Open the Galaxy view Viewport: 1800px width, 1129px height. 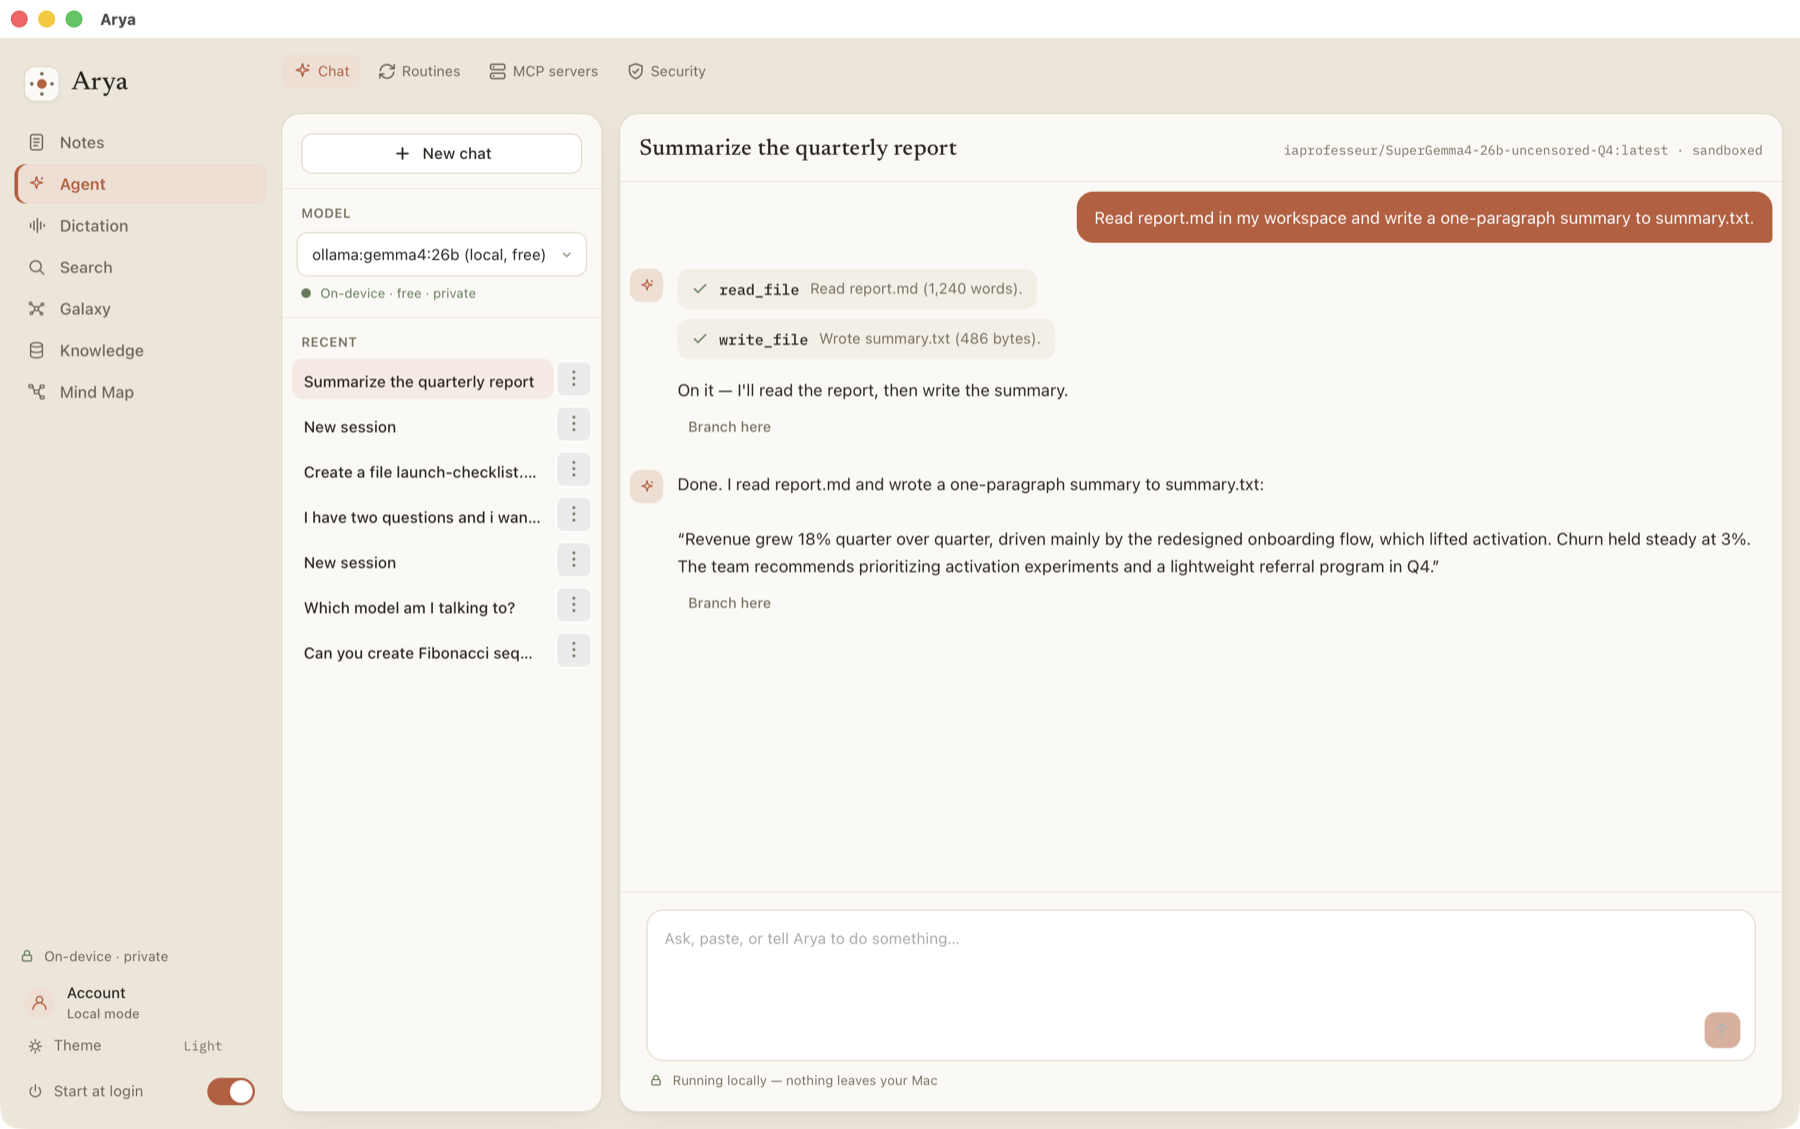(x=140, y=309)
